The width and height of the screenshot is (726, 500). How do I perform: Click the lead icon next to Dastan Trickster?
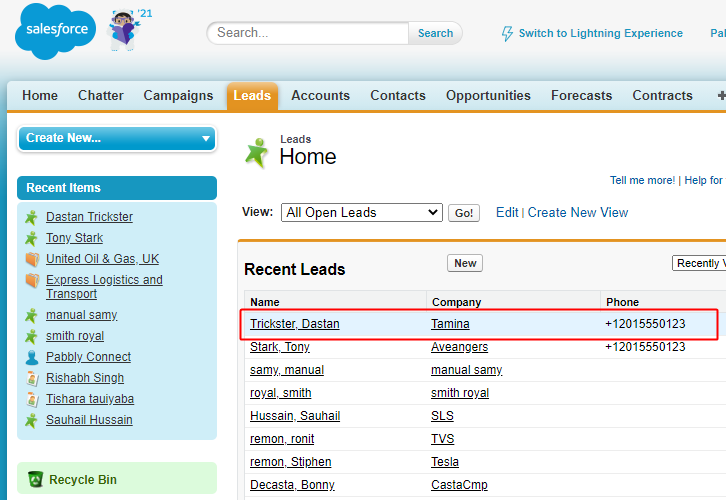pyautogui.click(x=31, y=217)
